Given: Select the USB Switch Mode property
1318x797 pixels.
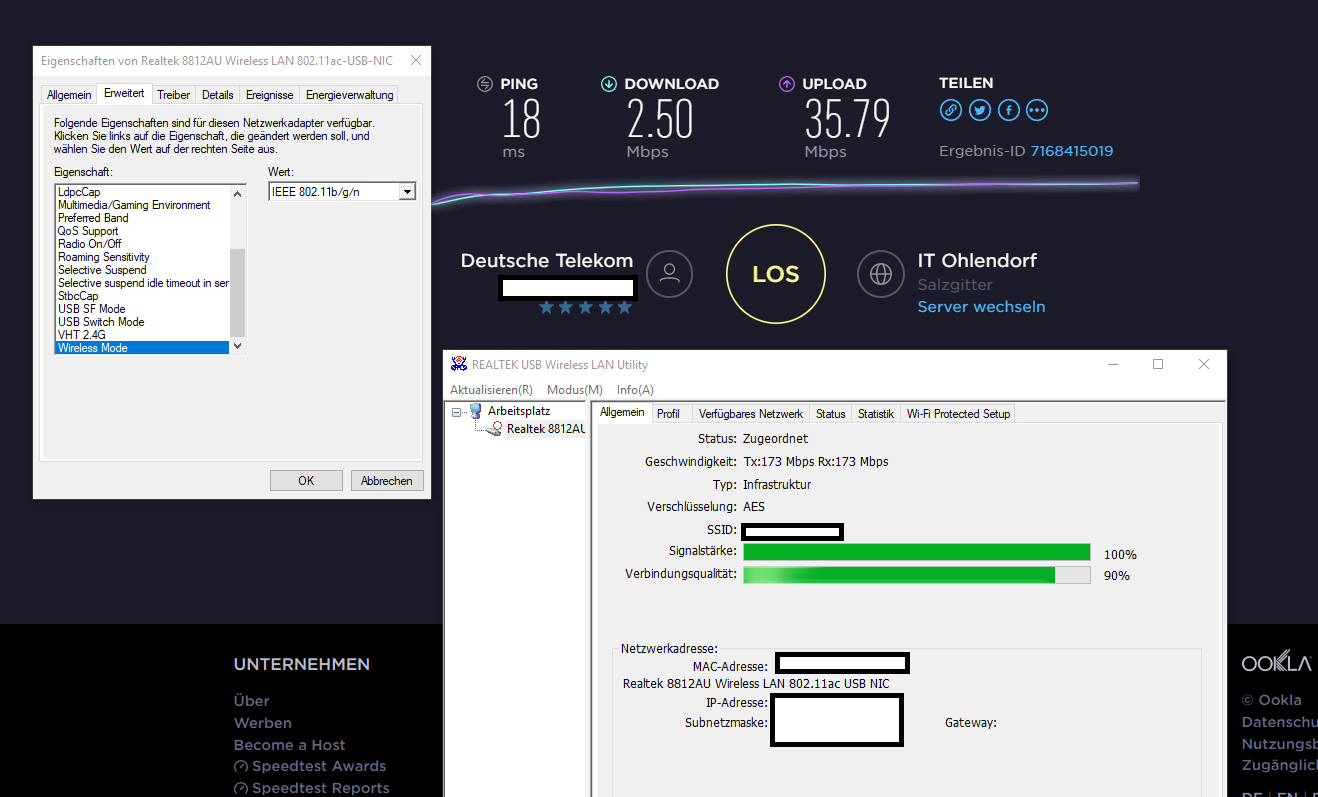Looking at the screenshot, I should pos(142,322).
